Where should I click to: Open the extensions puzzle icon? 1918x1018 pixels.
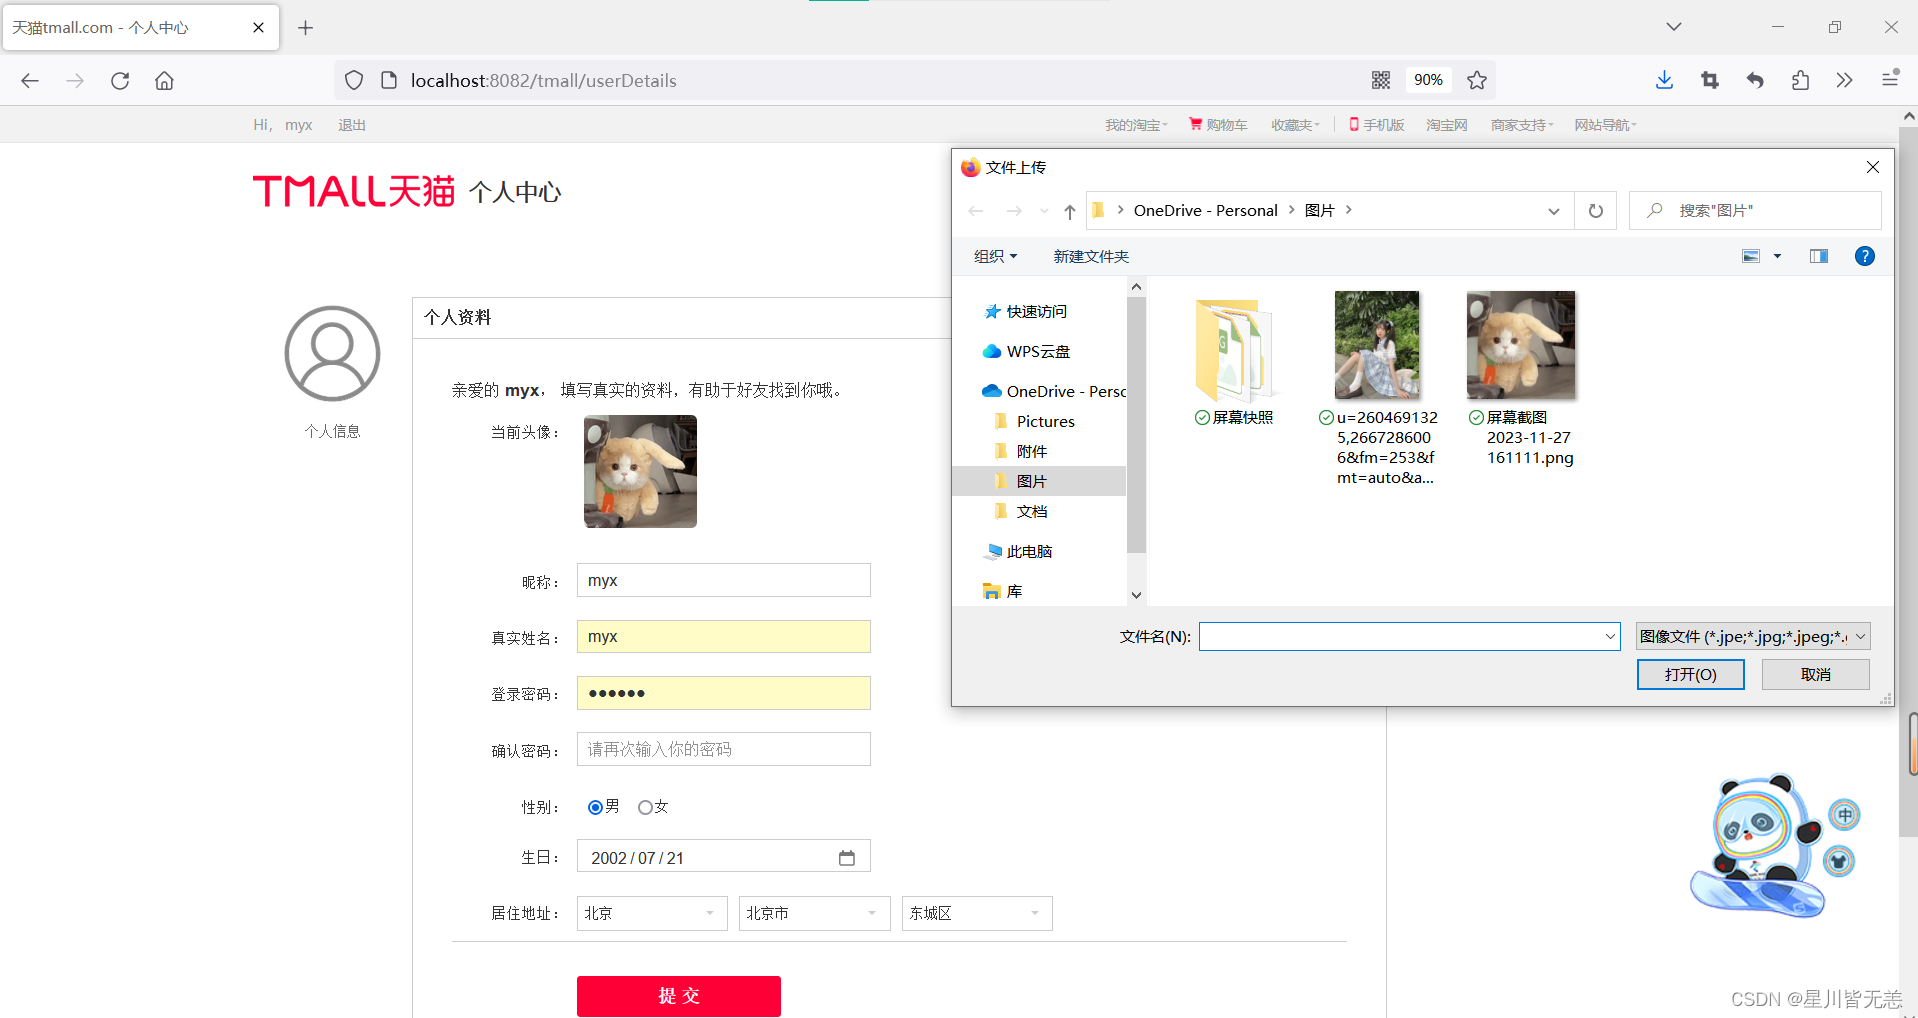pos(1800,80)
